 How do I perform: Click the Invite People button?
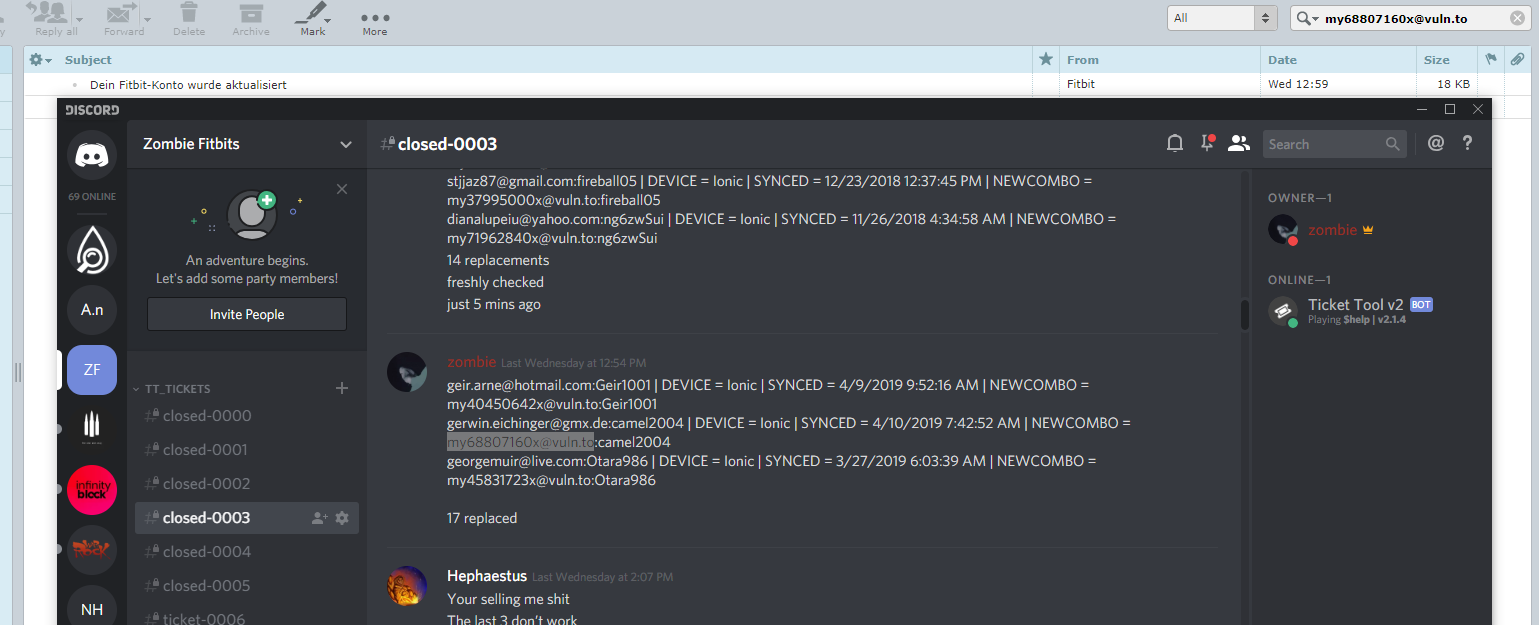pos(247,314)
